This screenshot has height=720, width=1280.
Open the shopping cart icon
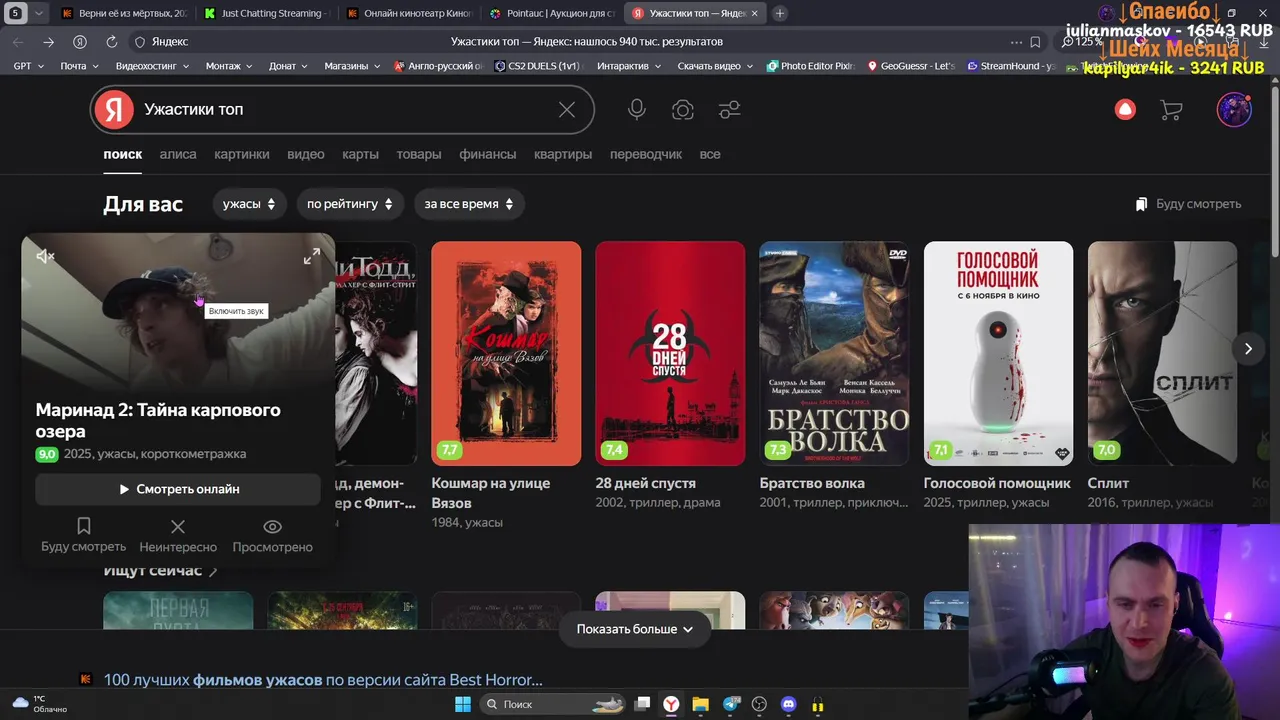[1171, 110]
